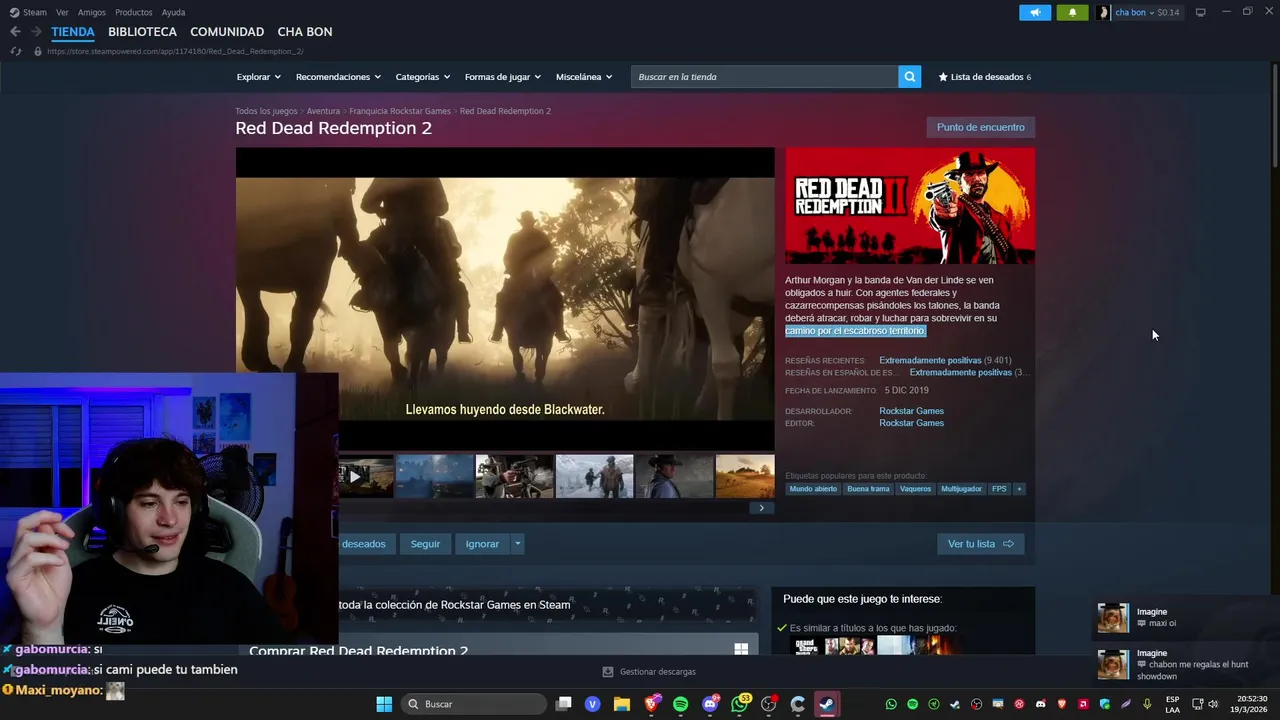Click the page's vertical scrollbar

click(x=1274, y=115)
